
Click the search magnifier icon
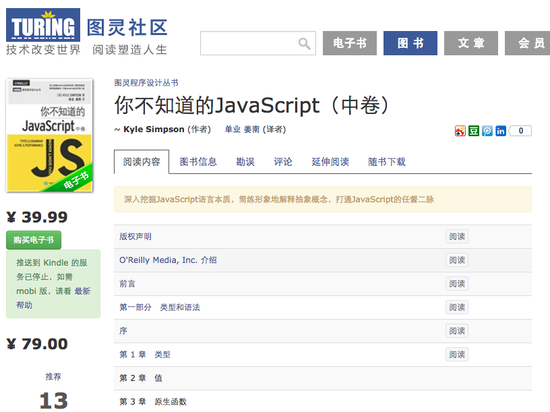[304, 43]
